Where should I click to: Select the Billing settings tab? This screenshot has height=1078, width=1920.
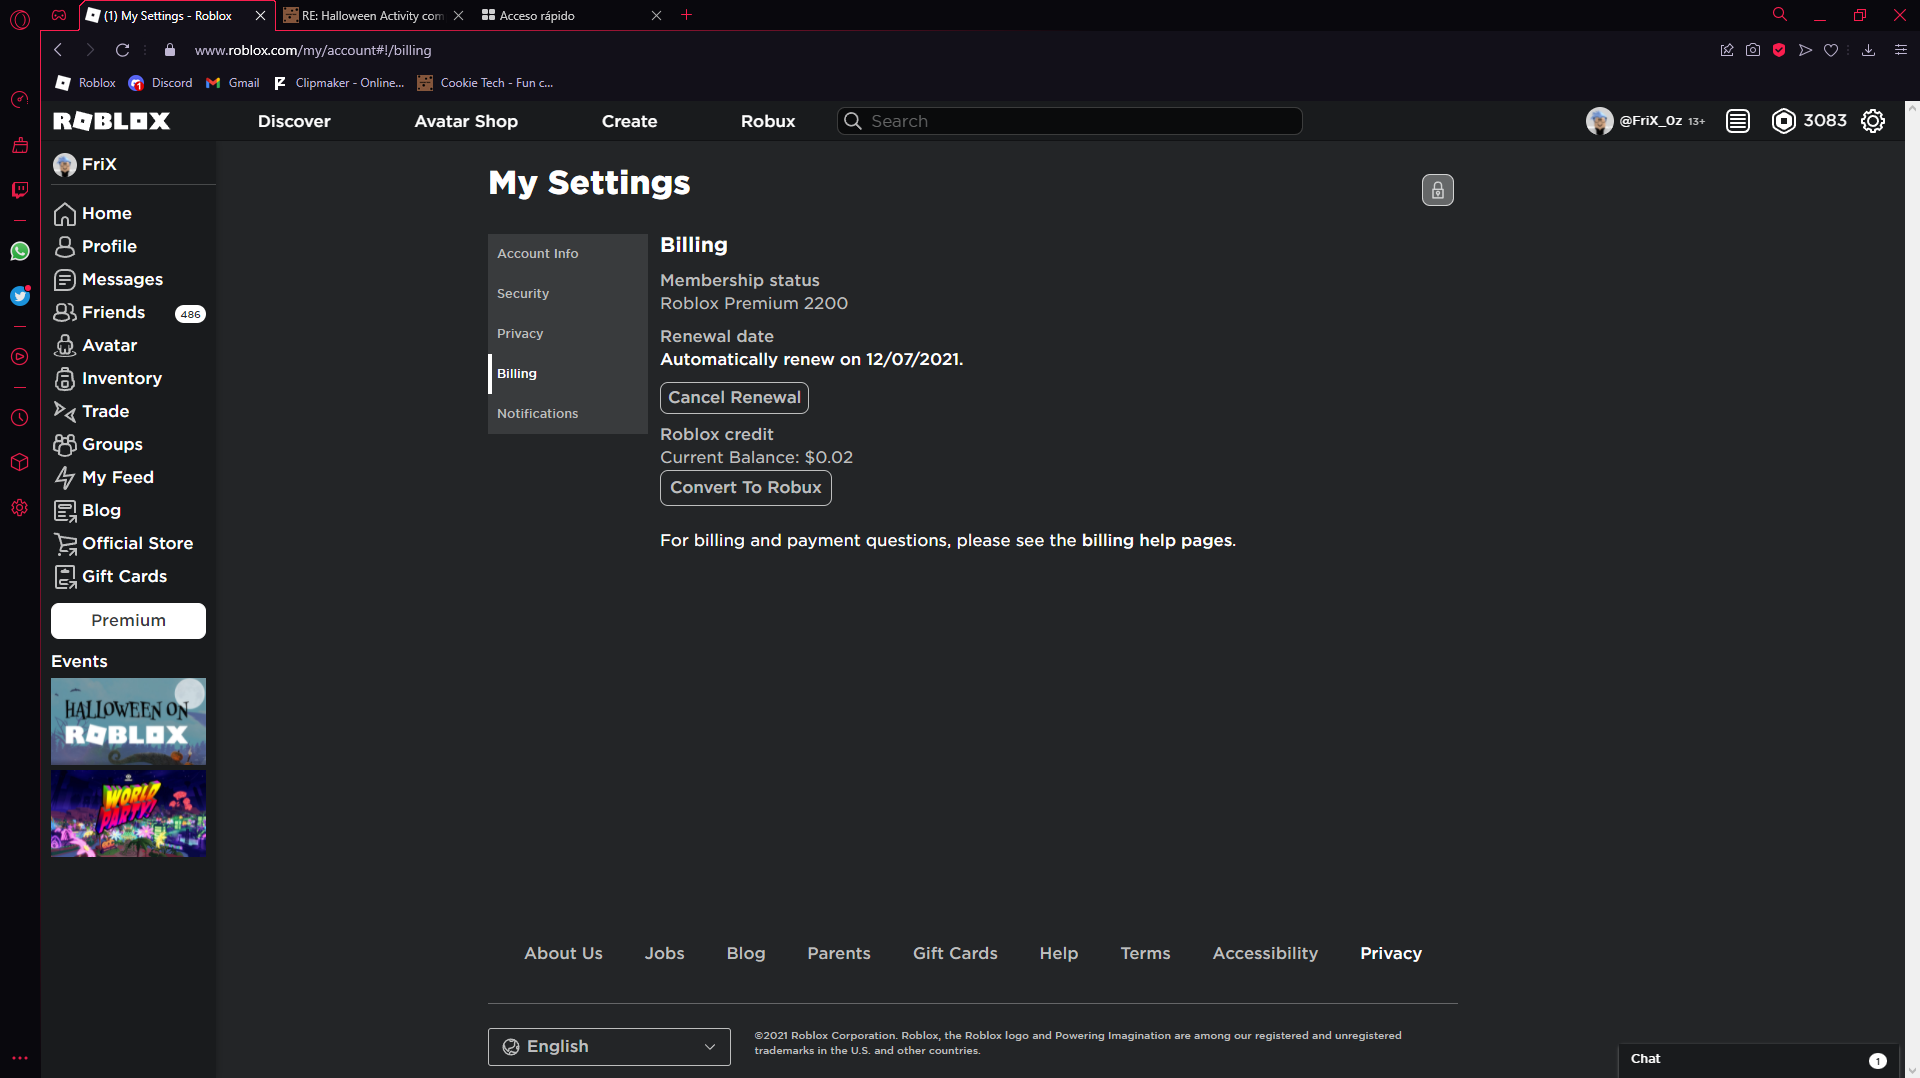coord(567,374)
